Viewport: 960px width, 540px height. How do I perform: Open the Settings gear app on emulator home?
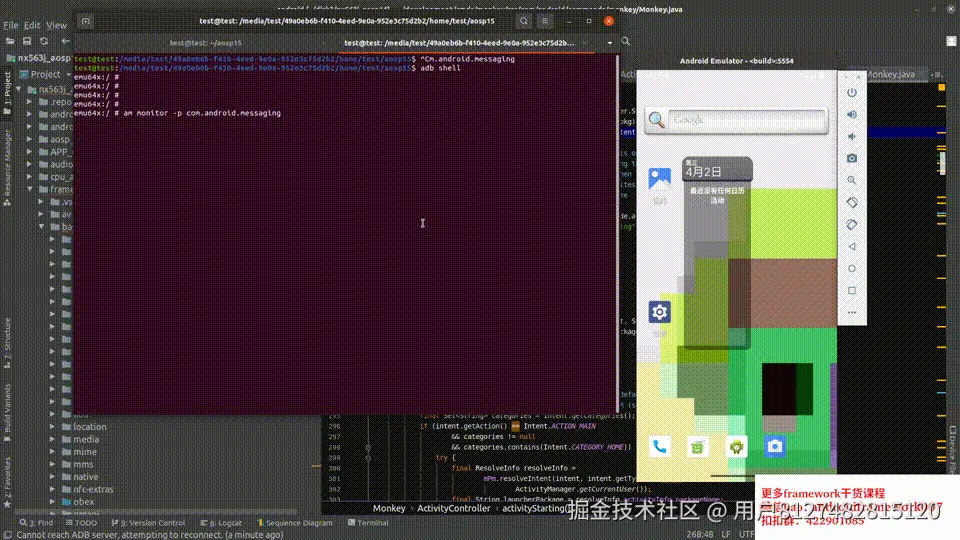(659, 312)
